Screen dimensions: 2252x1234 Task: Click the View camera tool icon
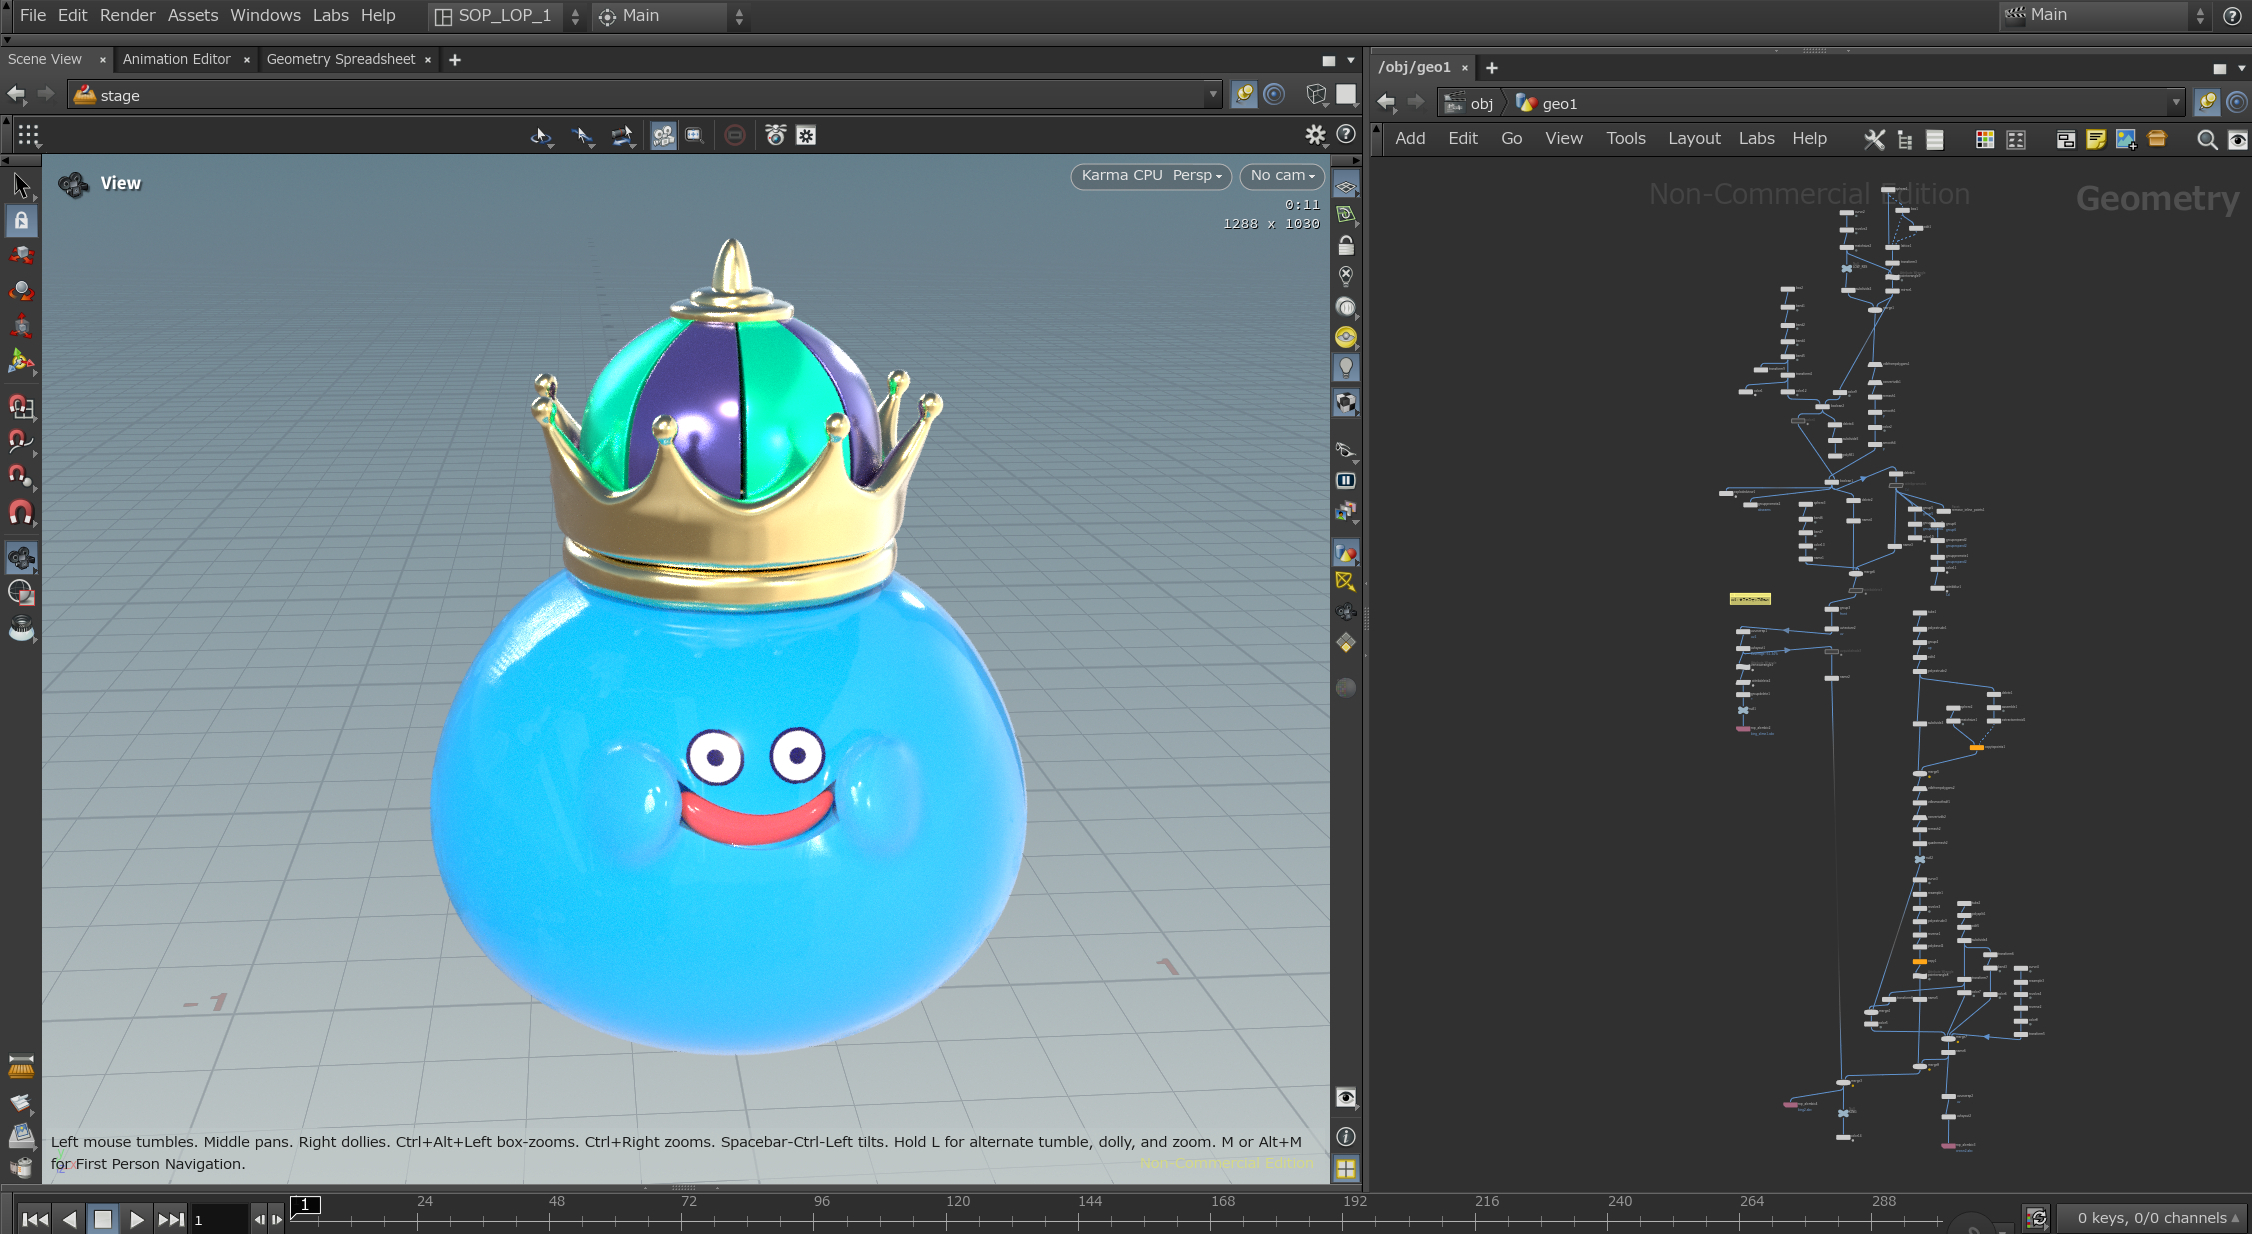pyautogui.click(x=21, y=557)
